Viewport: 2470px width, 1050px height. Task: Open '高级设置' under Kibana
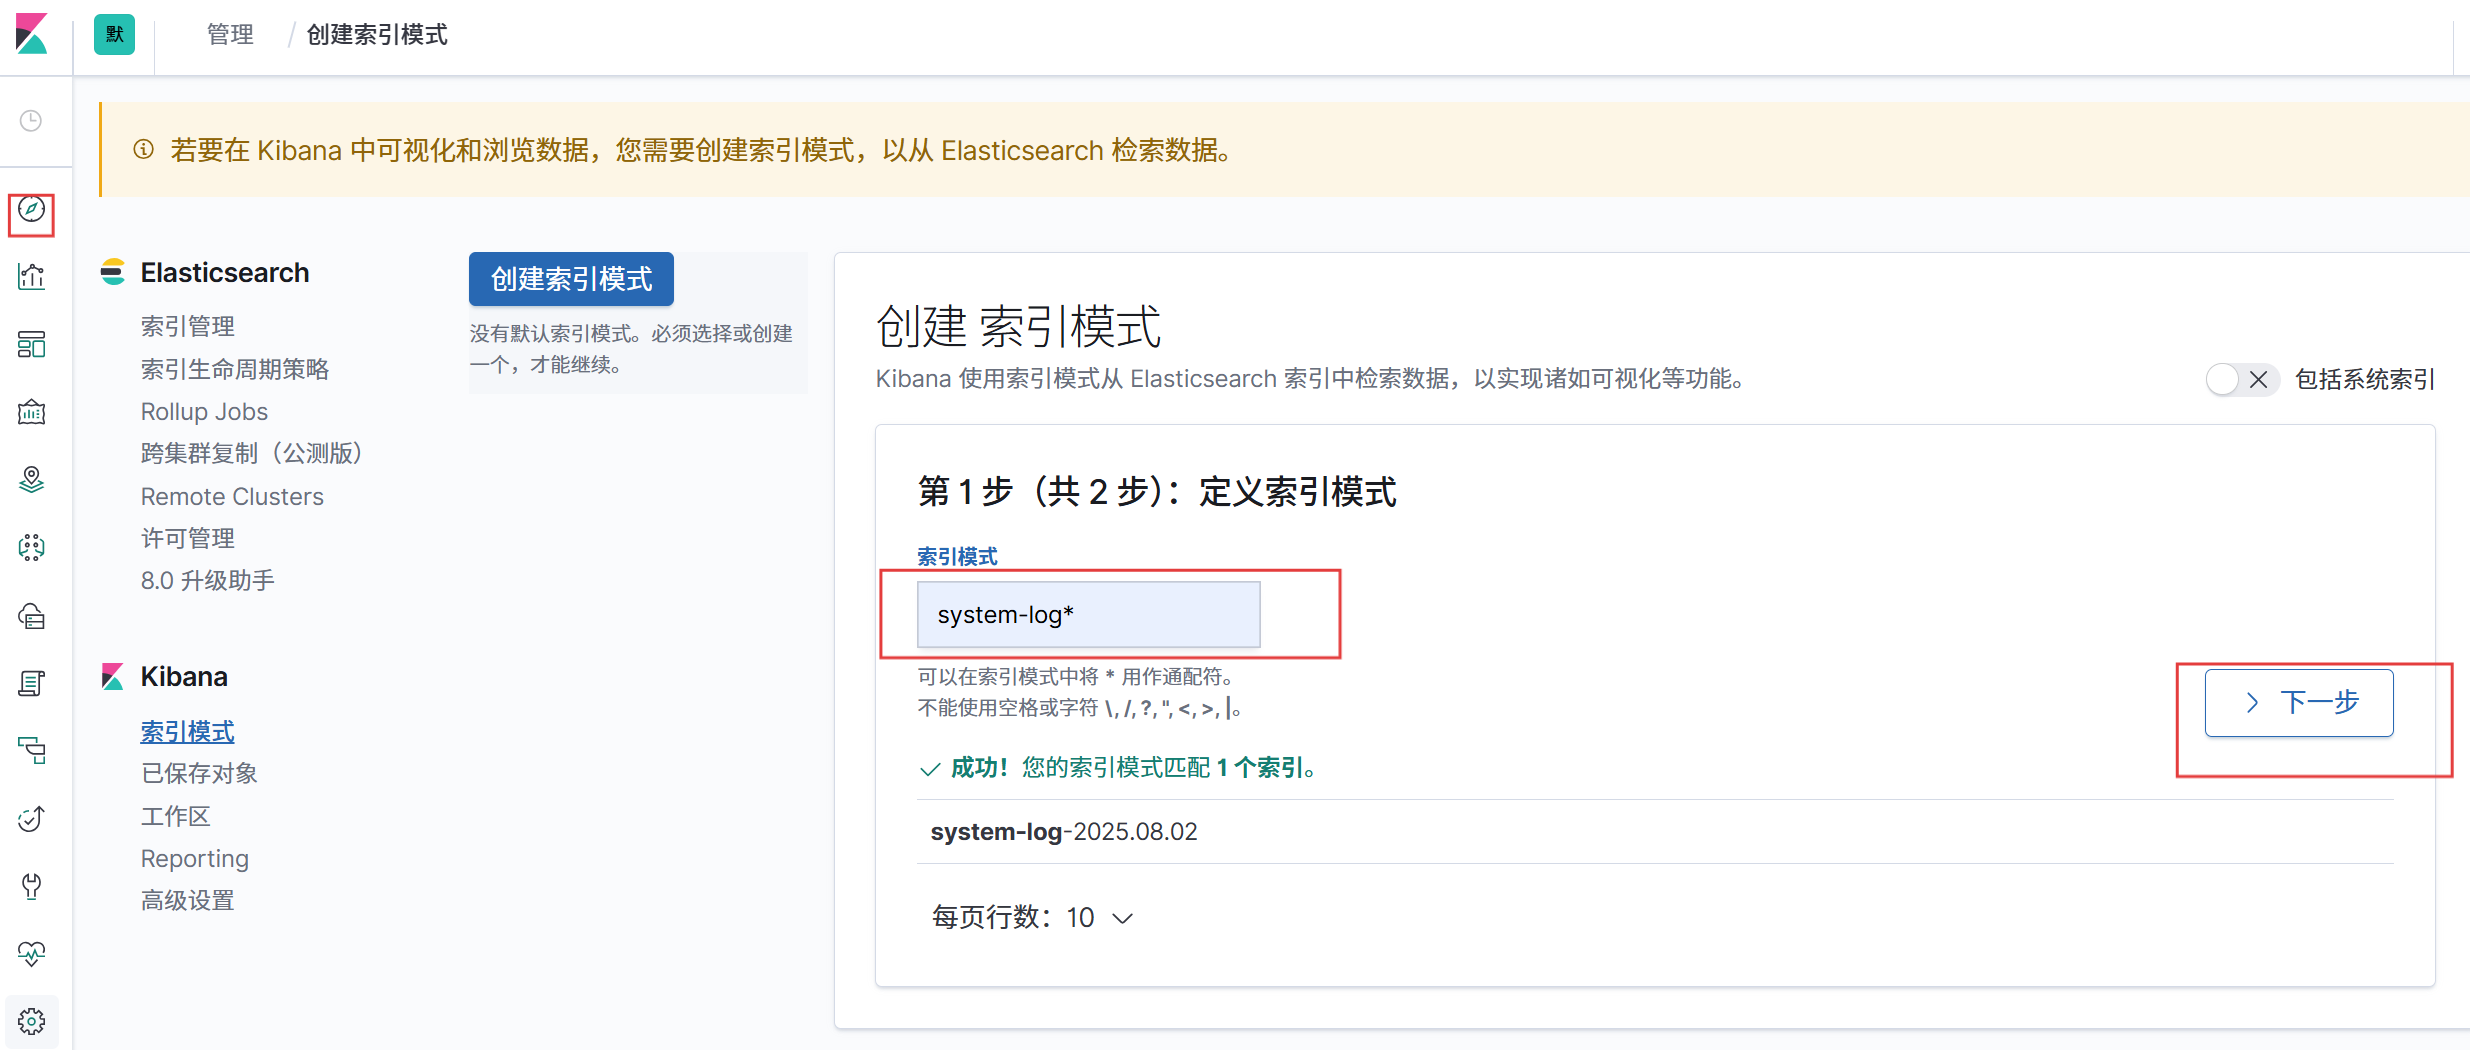[187, 901]
